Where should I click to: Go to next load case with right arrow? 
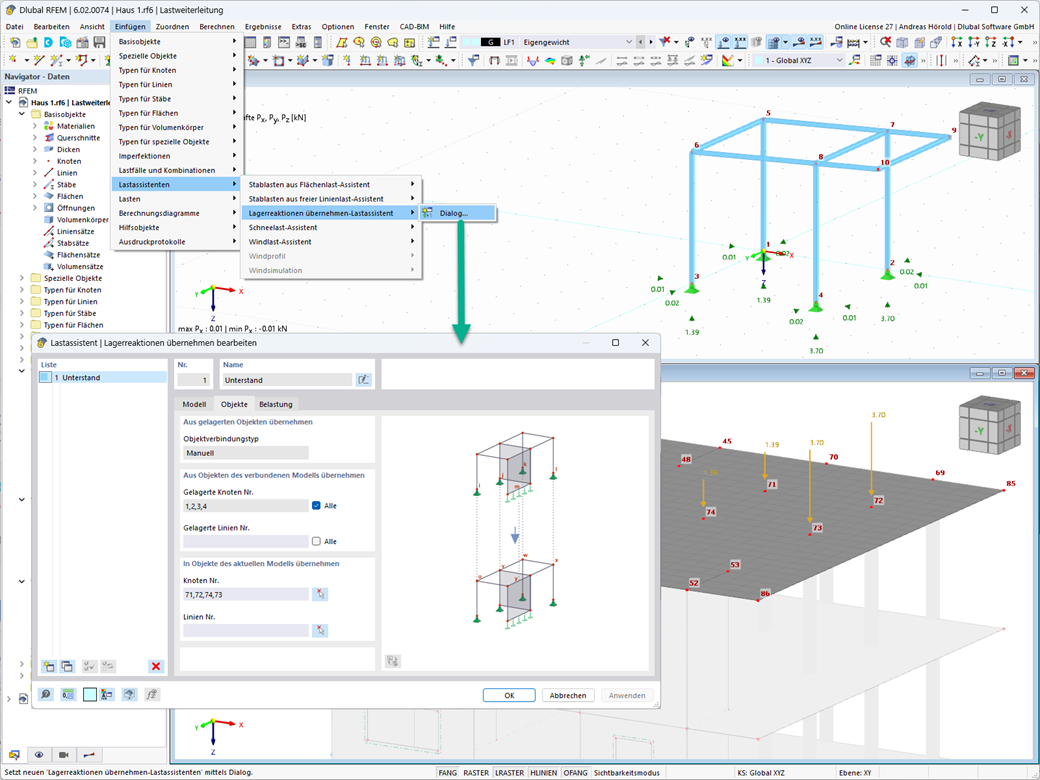click(651, 42)
